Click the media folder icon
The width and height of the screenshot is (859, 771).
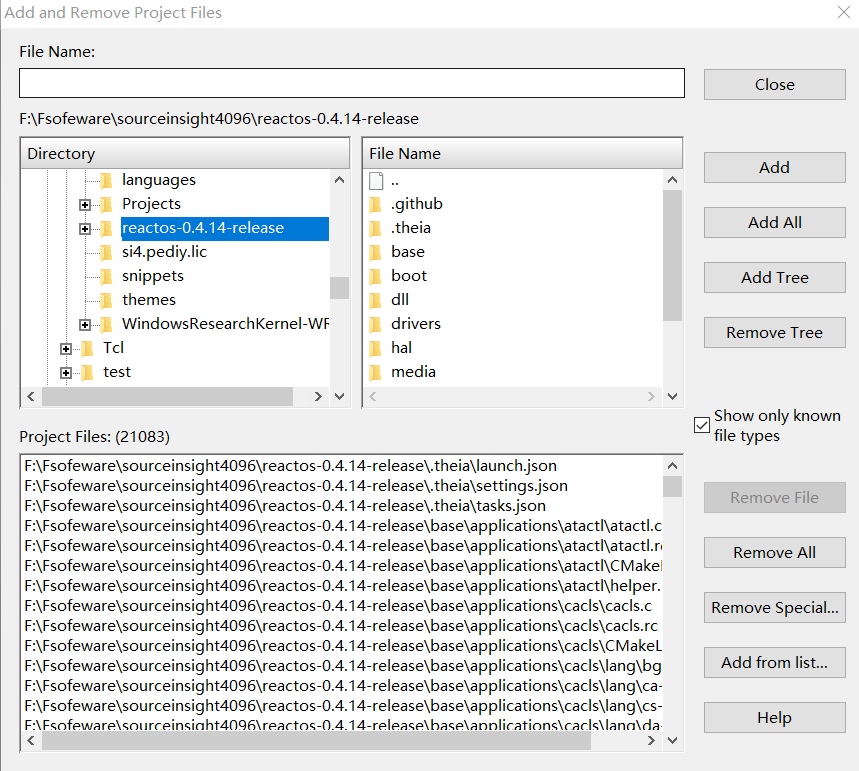375,373
